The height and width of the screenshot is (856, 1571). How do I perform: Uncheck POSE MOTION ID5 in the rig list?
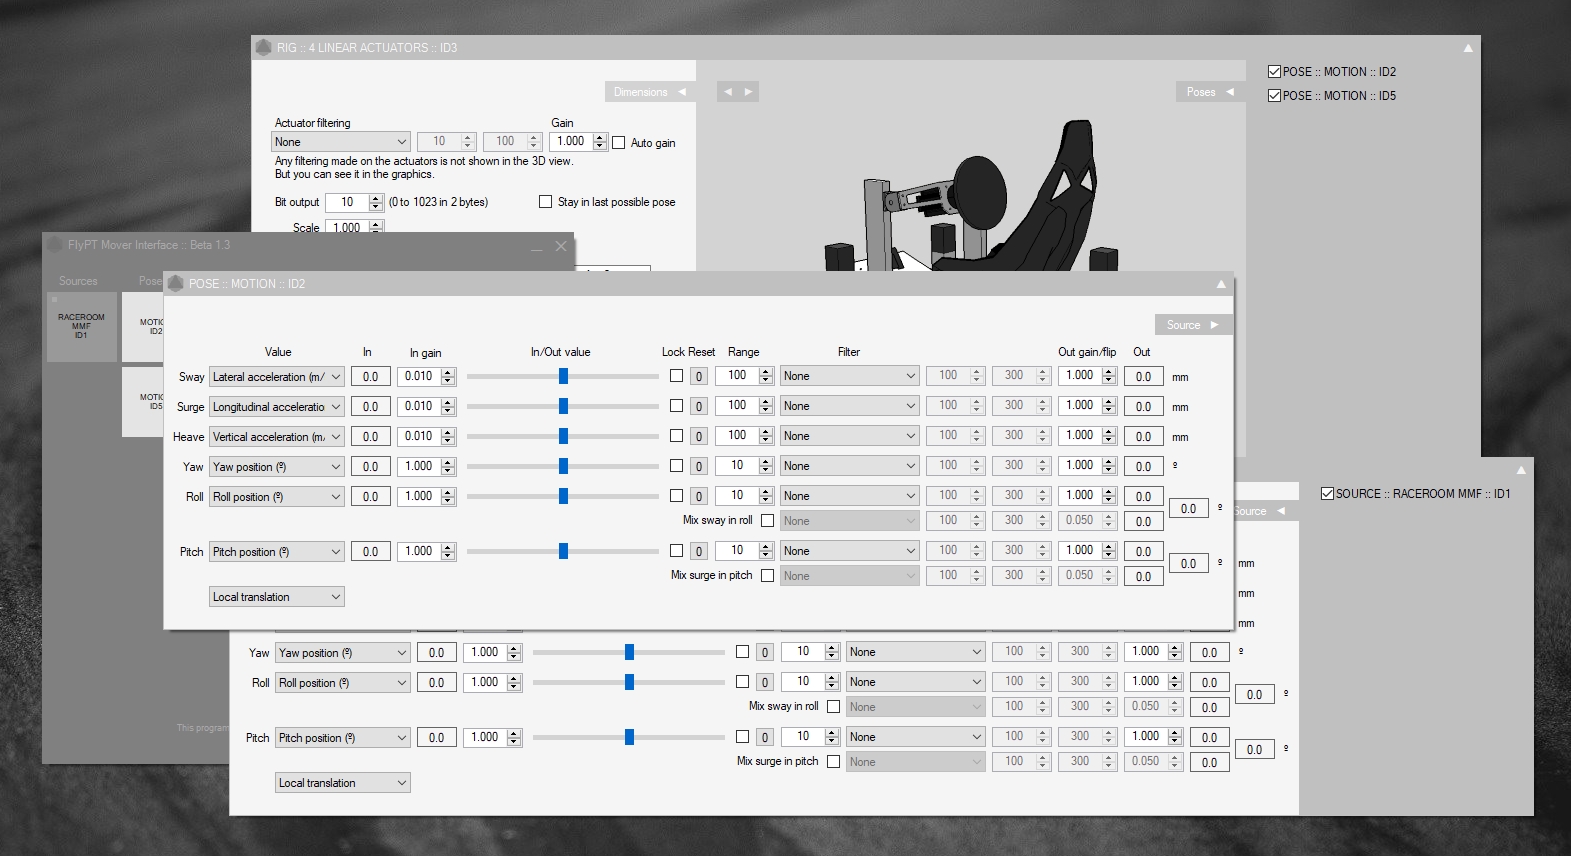coord(1274,96)
